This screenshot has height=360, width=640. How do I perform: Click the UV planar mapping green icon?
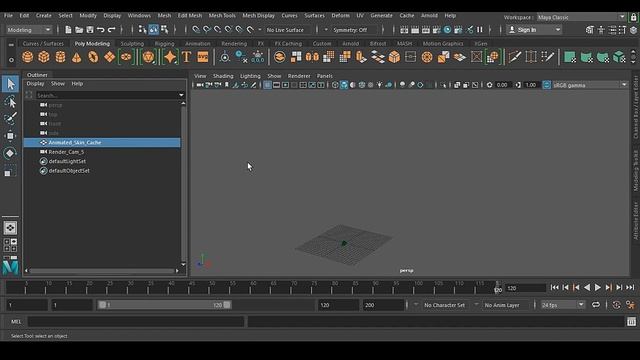[x=570, y=57]
